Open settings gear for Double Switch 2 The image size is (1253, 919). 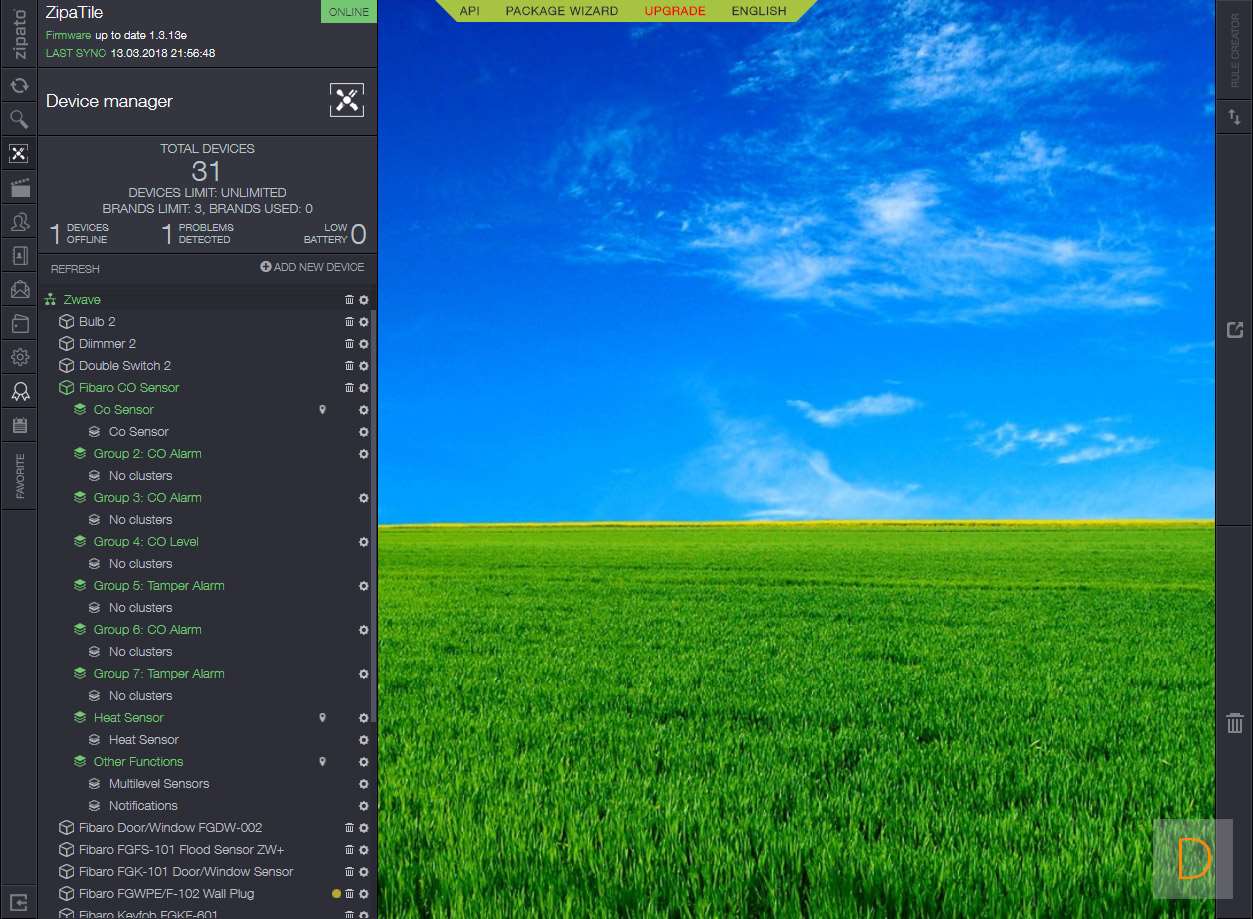point(364,366)
